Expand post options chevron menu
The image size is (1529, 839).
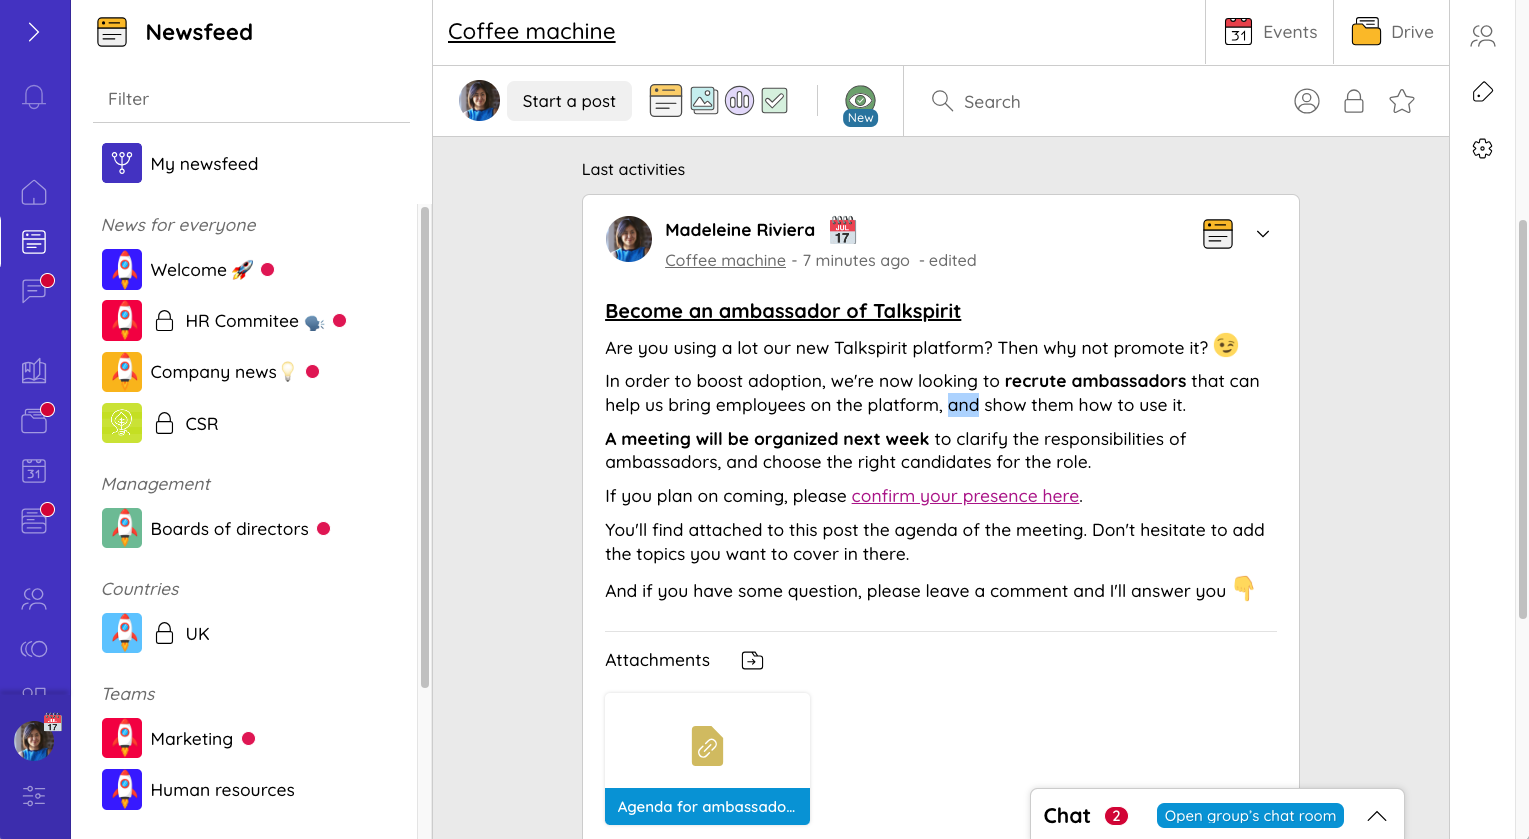[x=1263, y=234]
